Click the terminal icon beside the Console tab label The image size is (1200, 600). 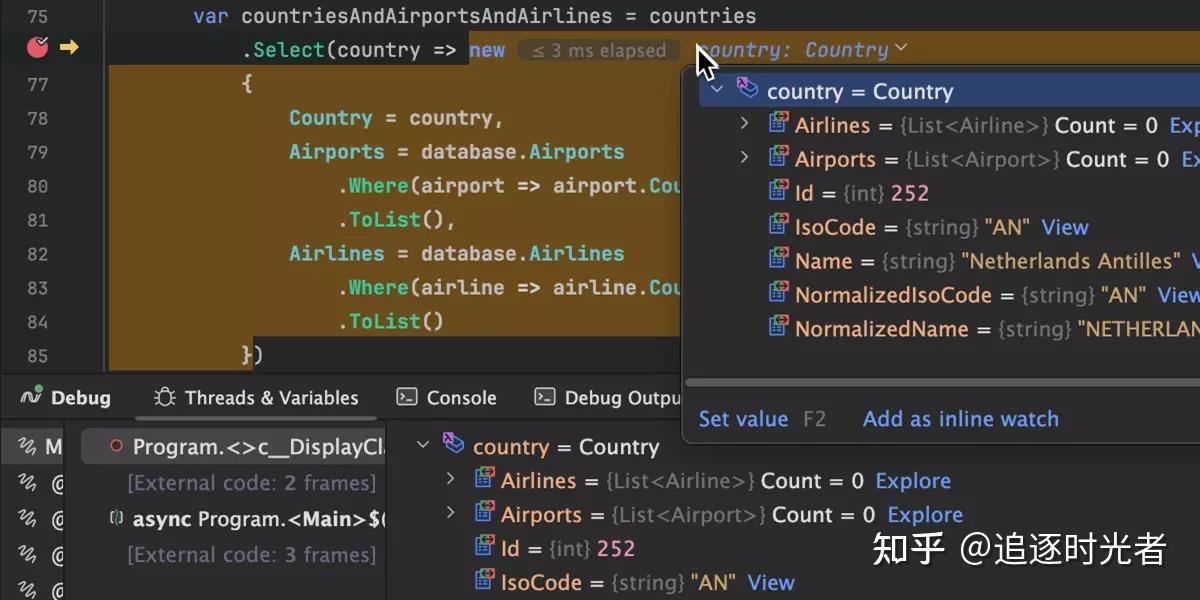405,397
